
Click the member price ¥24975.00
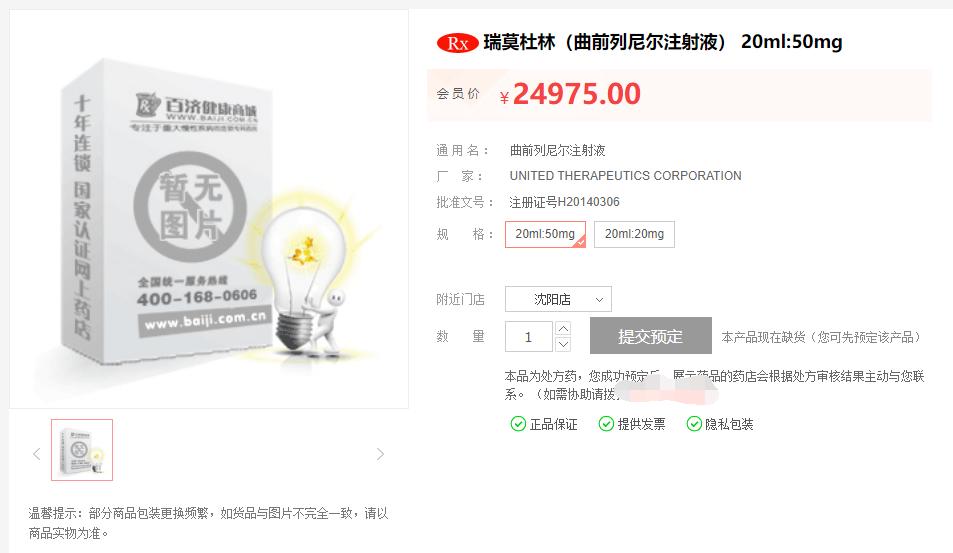(x=569, y=94)
